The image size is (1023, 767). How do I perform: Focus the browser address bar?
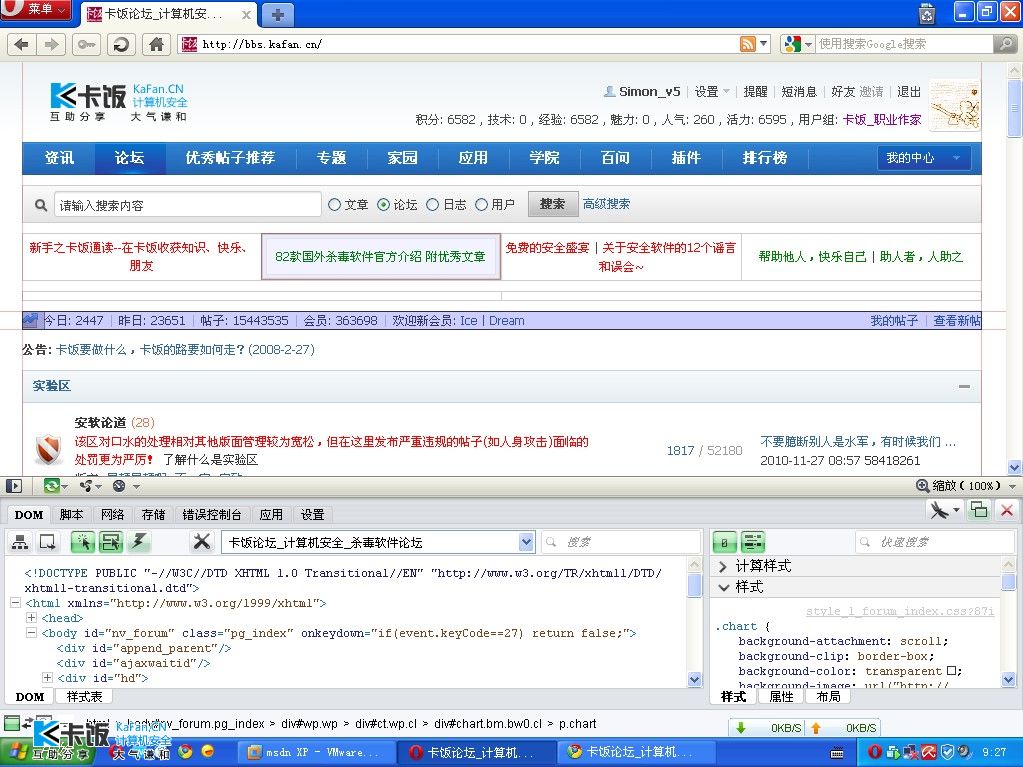point(459,44)
